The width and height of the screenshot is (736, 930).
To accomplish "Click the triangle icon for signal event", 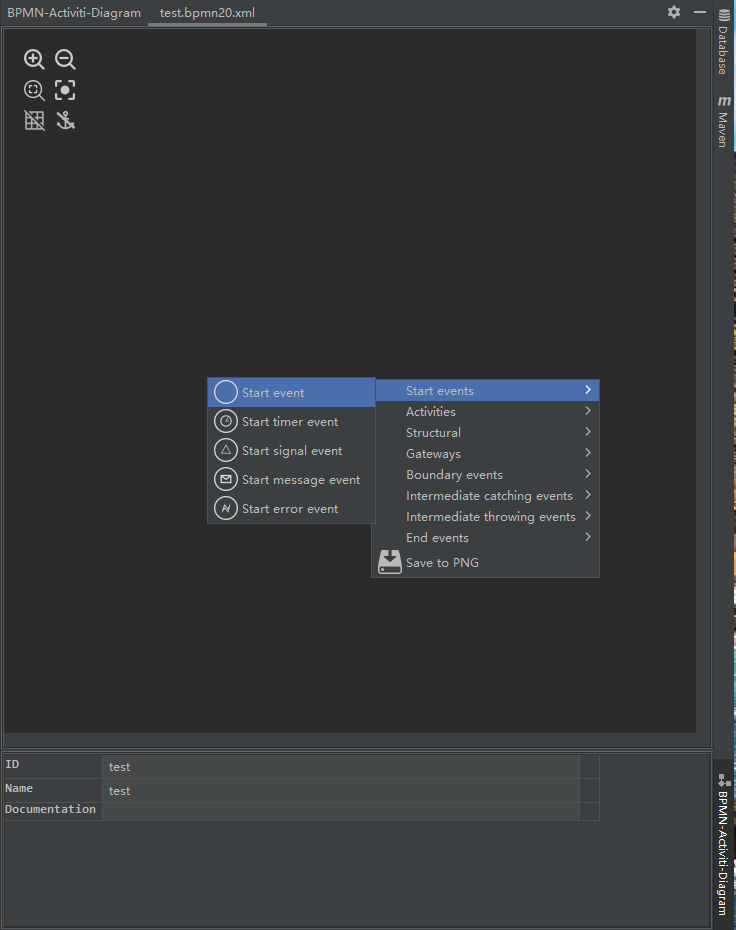I will [x=226, y=450].
